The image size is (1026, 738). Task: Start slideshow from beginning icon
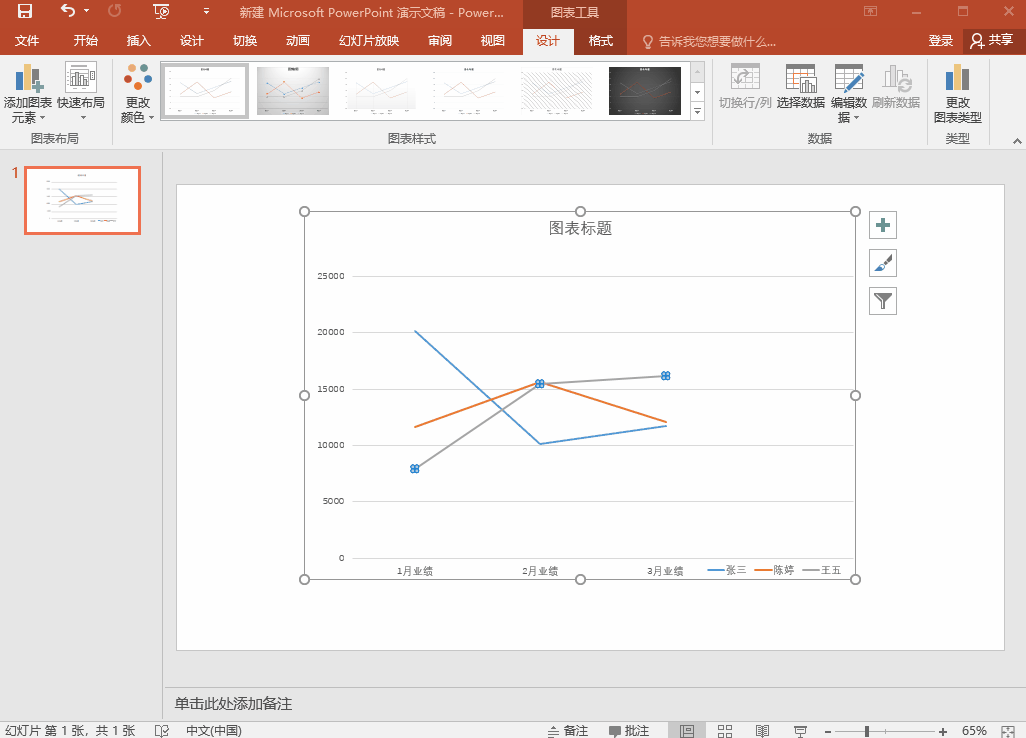pyautogui.click(x=161, y=11)
